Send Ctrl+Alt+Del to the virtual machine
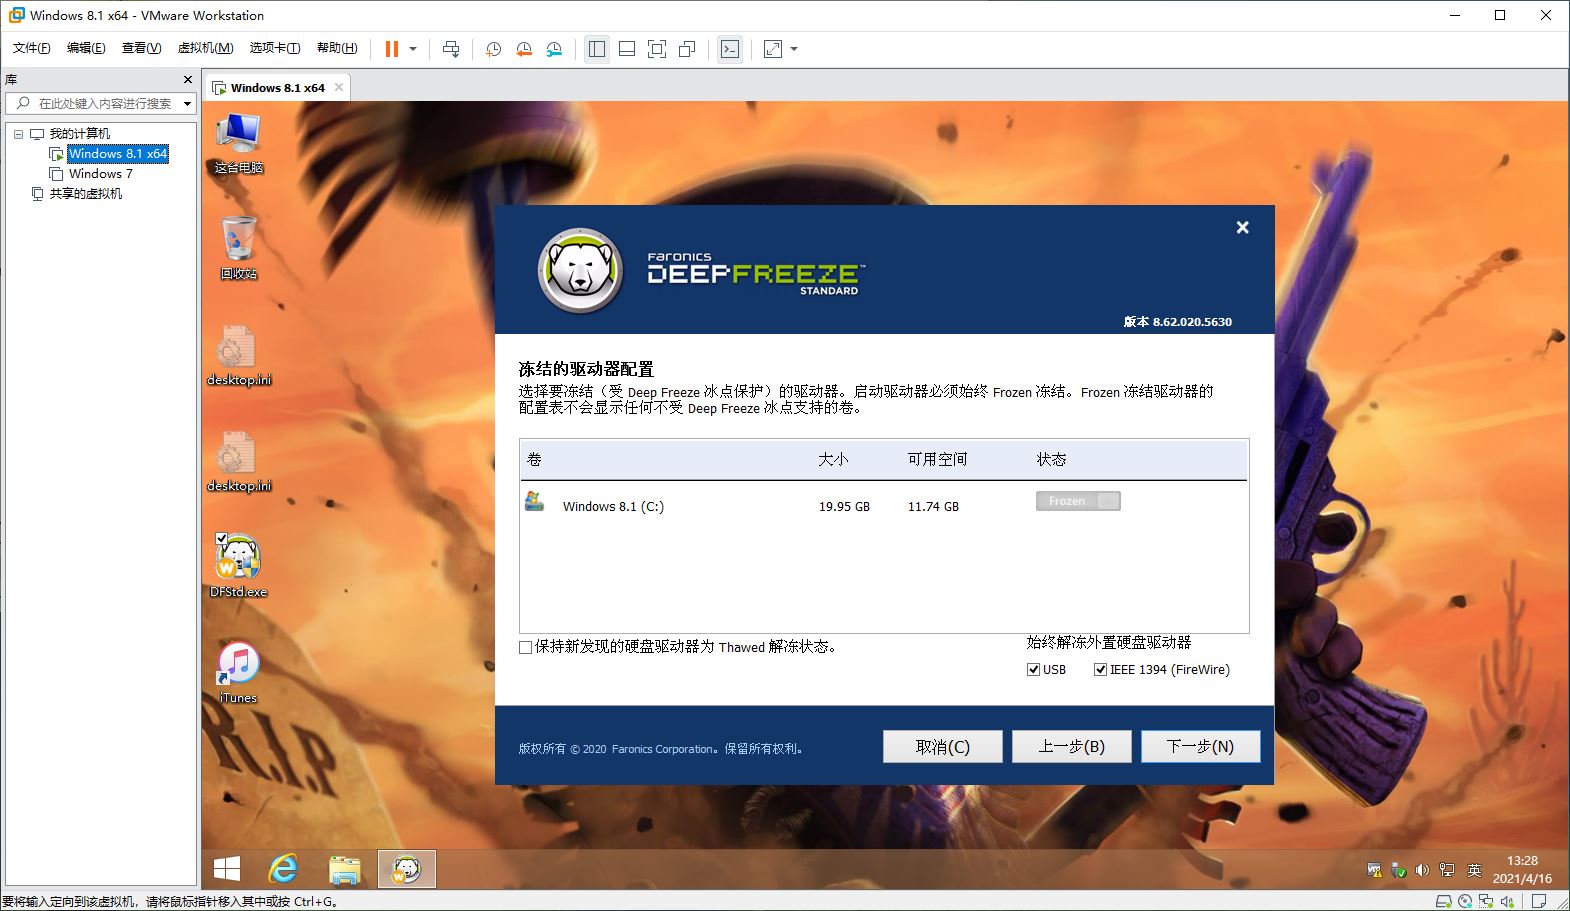The height and width of the screenshot is (911, 1570). point(451,49)
